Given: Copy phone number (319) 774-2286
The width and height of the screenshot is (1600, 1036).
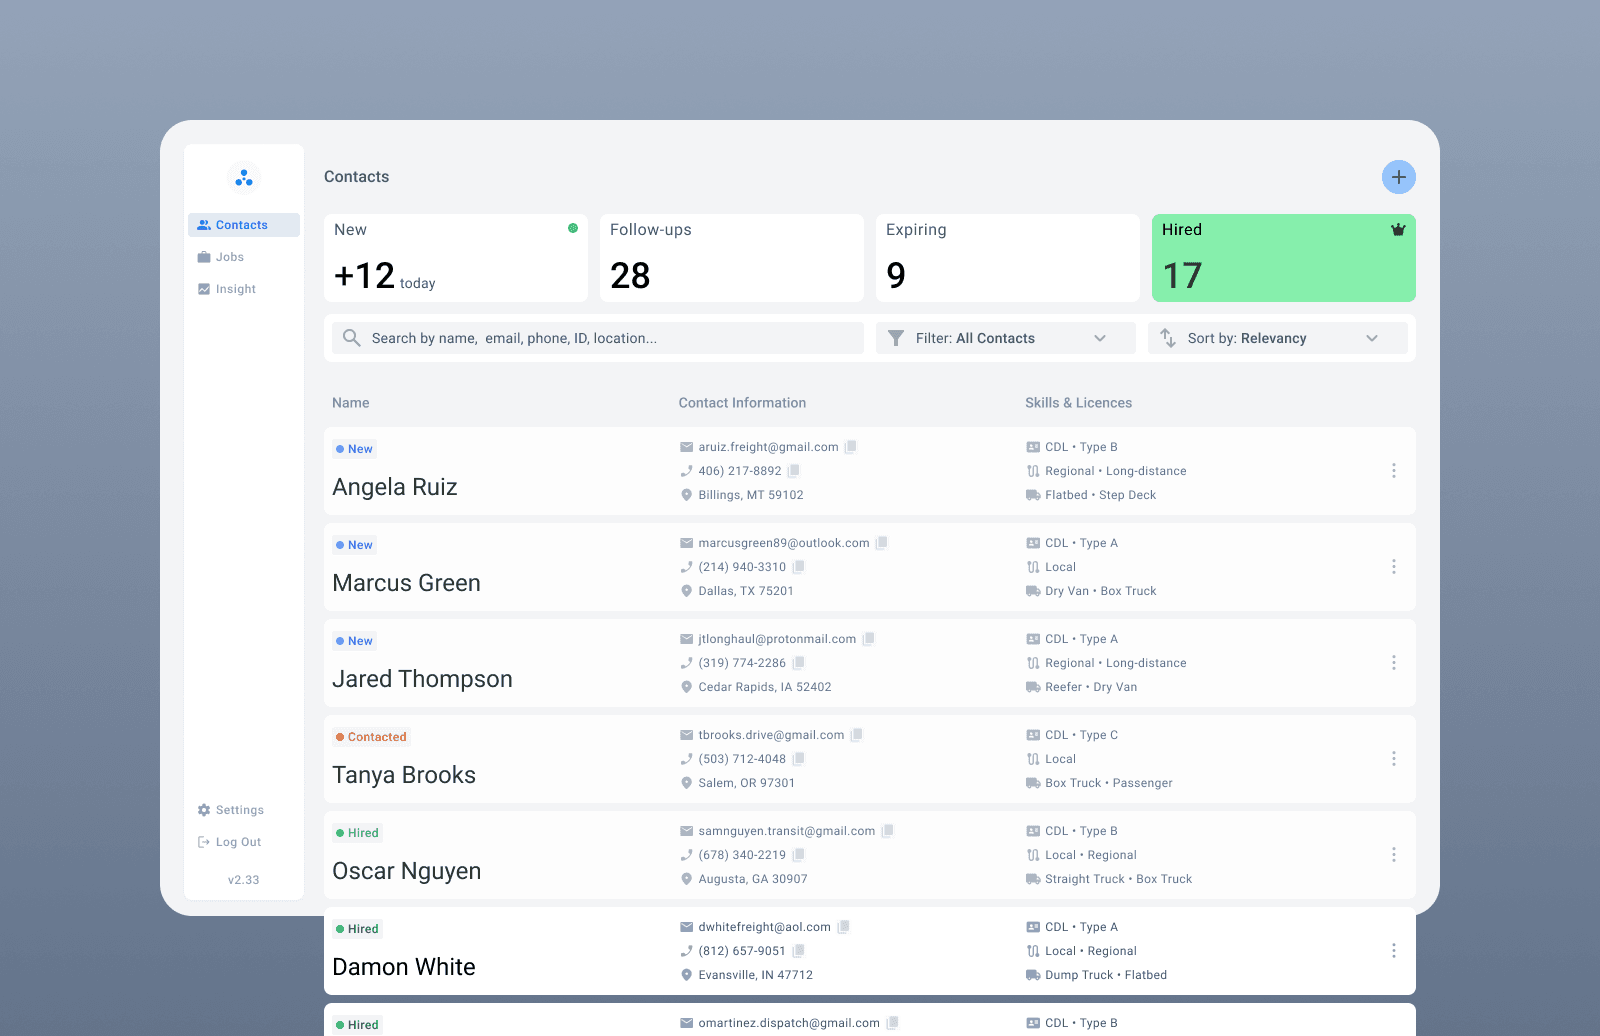Looking at the screenshot, I should [799, 663].
